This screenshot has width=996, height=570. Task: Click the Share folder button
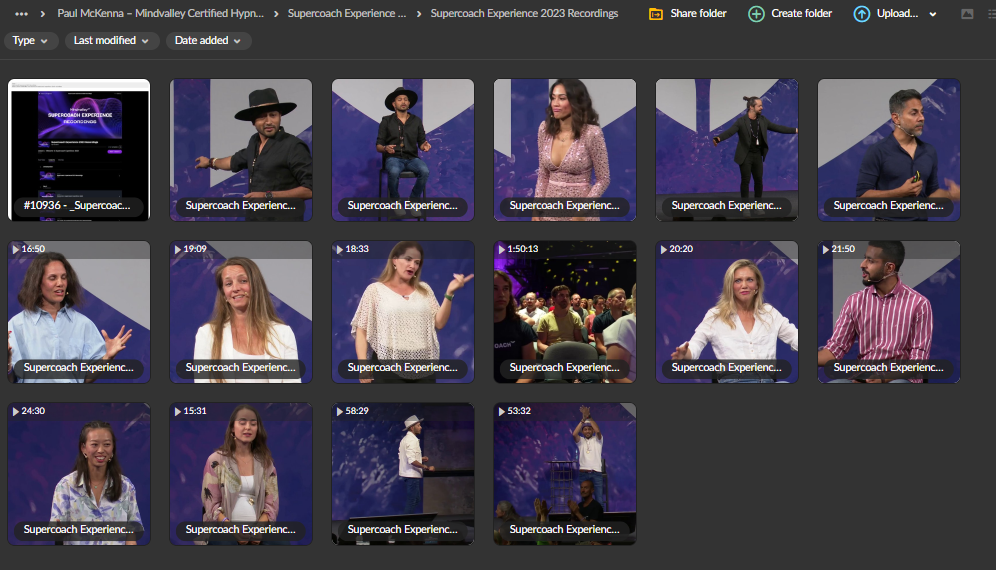(687, 13)
